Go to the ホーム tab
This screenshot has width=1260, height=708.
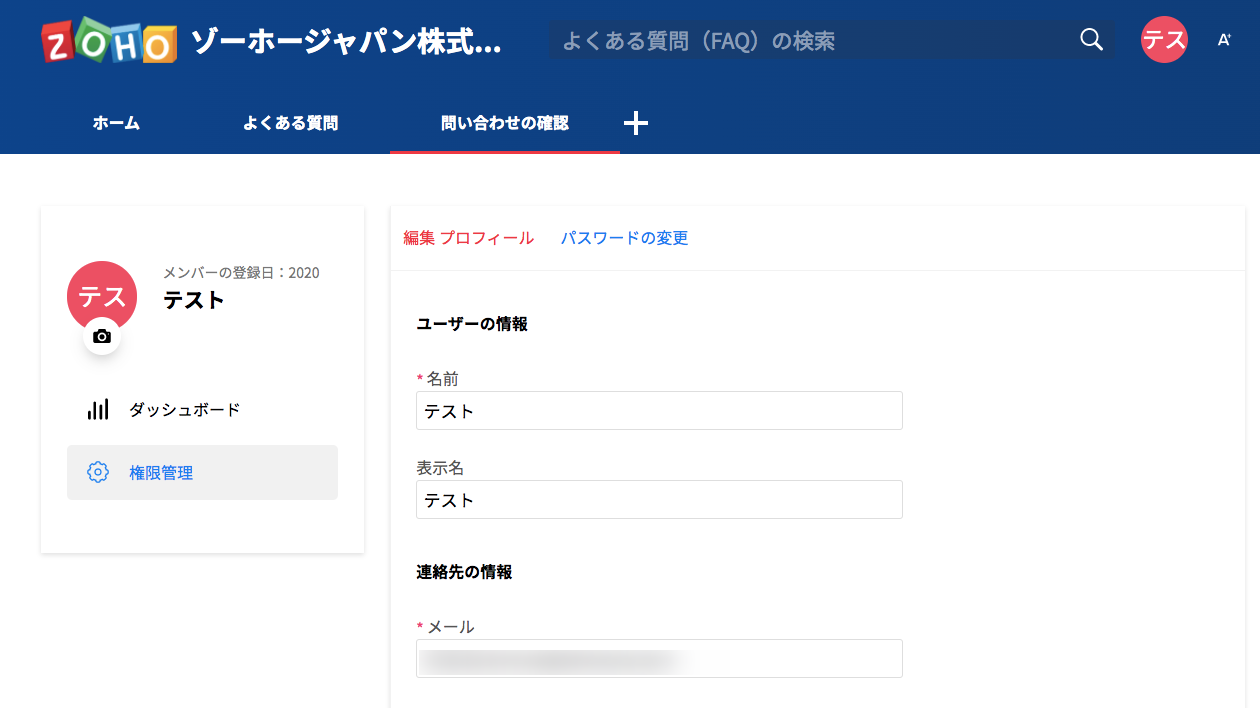[116, 123]
